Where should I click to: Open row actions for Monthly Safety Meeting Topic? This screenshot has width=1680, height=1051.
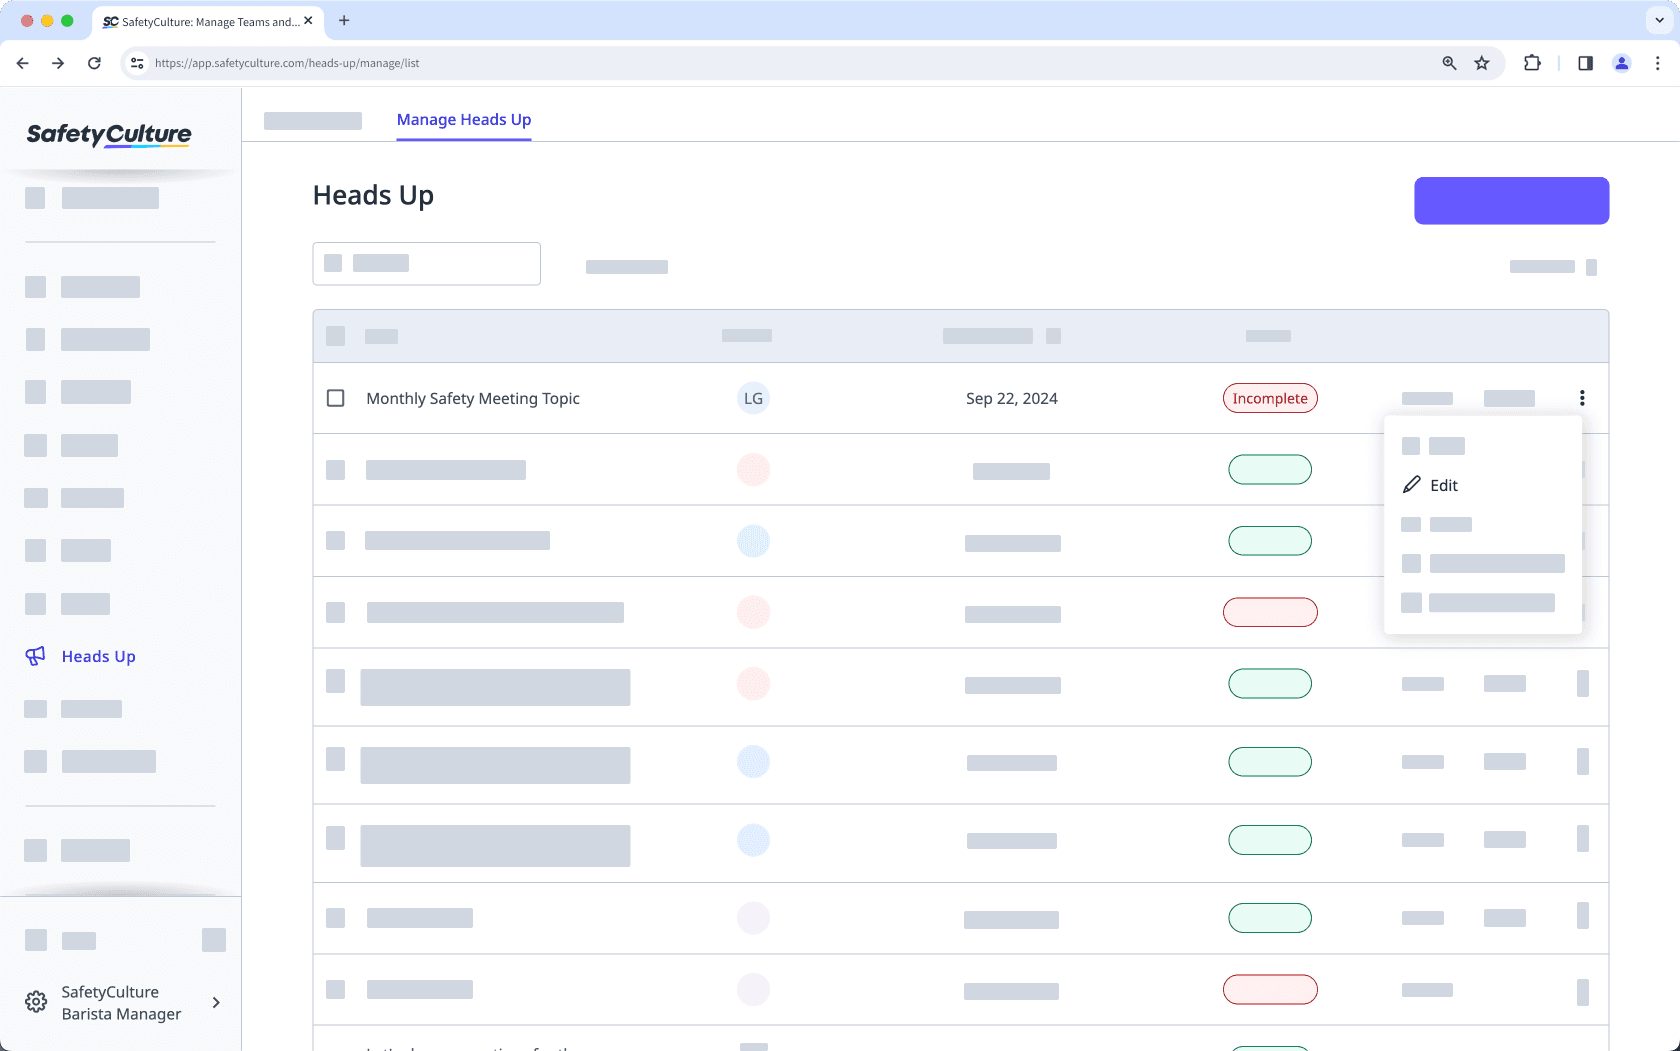point(1582,398)
